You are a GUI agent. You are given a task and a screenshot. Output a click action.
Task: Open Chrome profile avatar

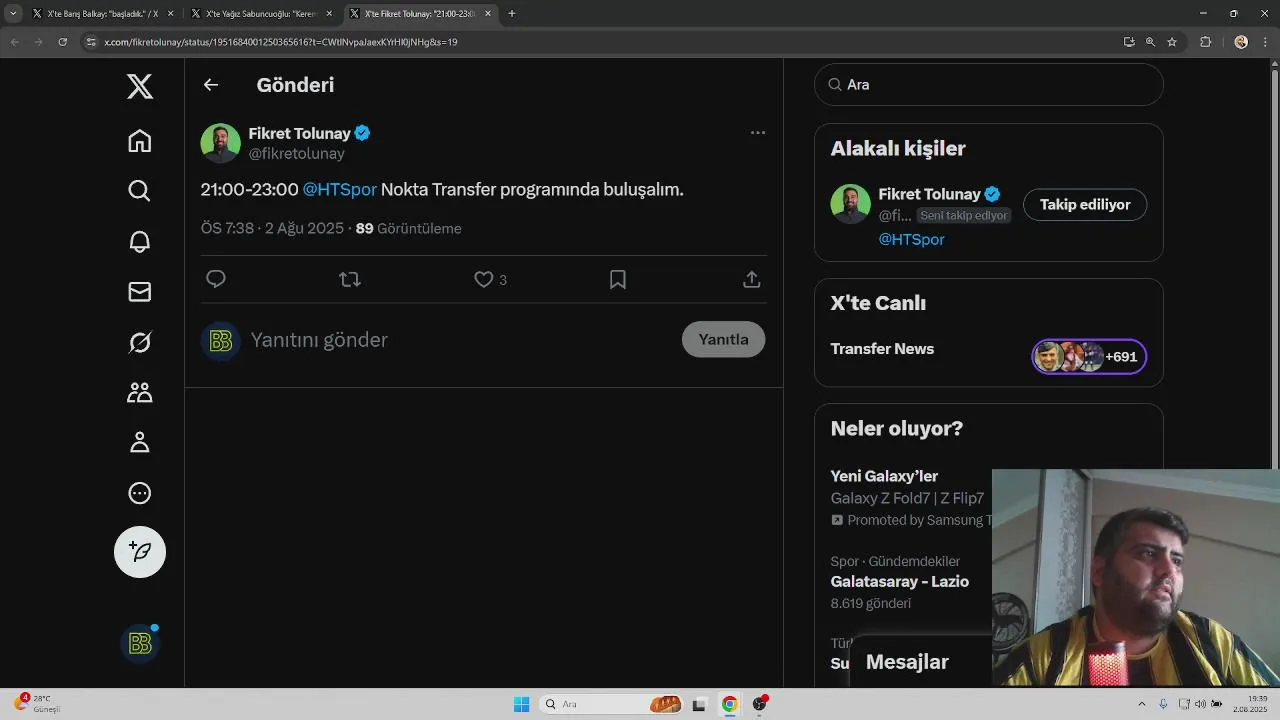(1241, 42)
